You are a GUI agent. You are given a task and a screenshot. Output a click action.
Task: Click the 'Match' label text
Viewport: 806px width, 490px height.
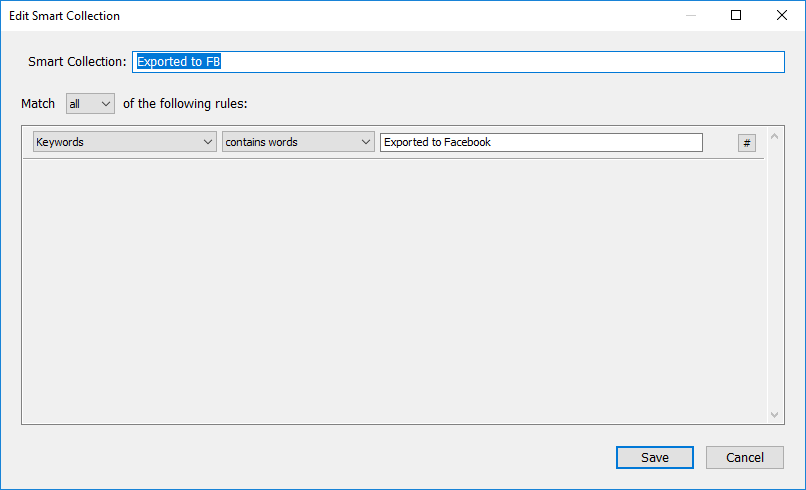click(x=38, y=104)
